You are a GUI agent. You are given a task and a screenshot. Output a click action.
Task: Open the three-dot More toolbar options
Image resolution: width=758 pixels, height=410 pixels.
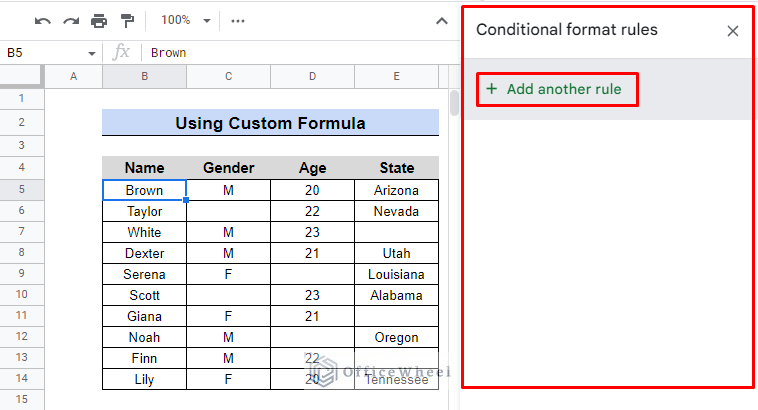[238, 21]
